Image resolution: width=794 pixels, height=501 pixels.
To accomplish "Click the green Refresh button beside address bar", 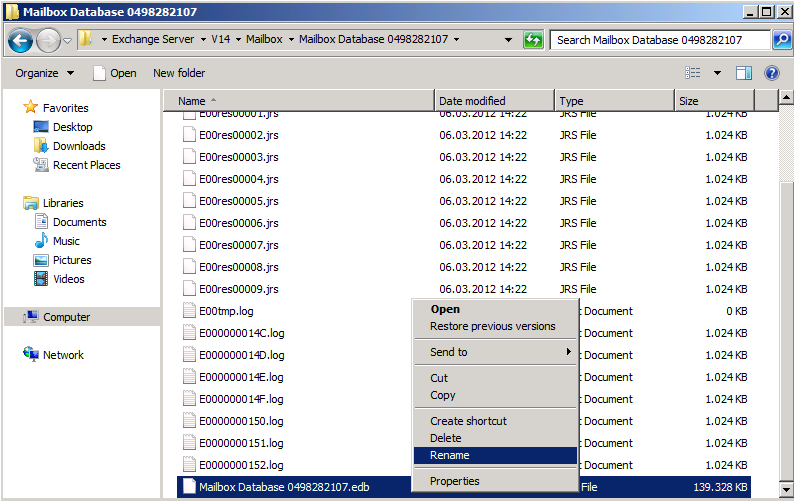I will pyautogui.click(x=533, y=40).
